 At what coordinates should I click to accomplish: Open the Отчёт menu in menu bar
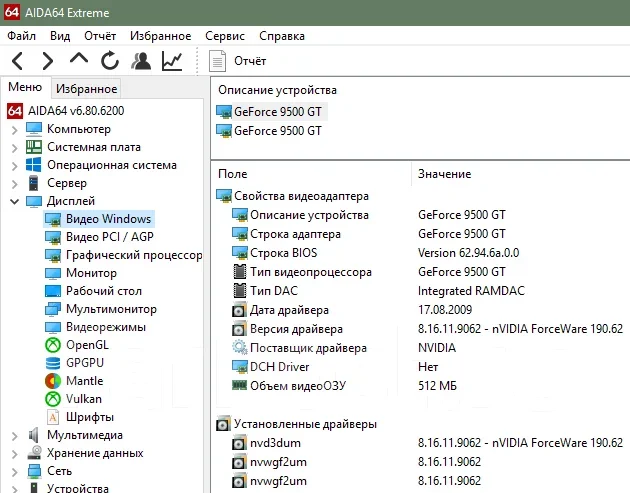coord(100,36)
